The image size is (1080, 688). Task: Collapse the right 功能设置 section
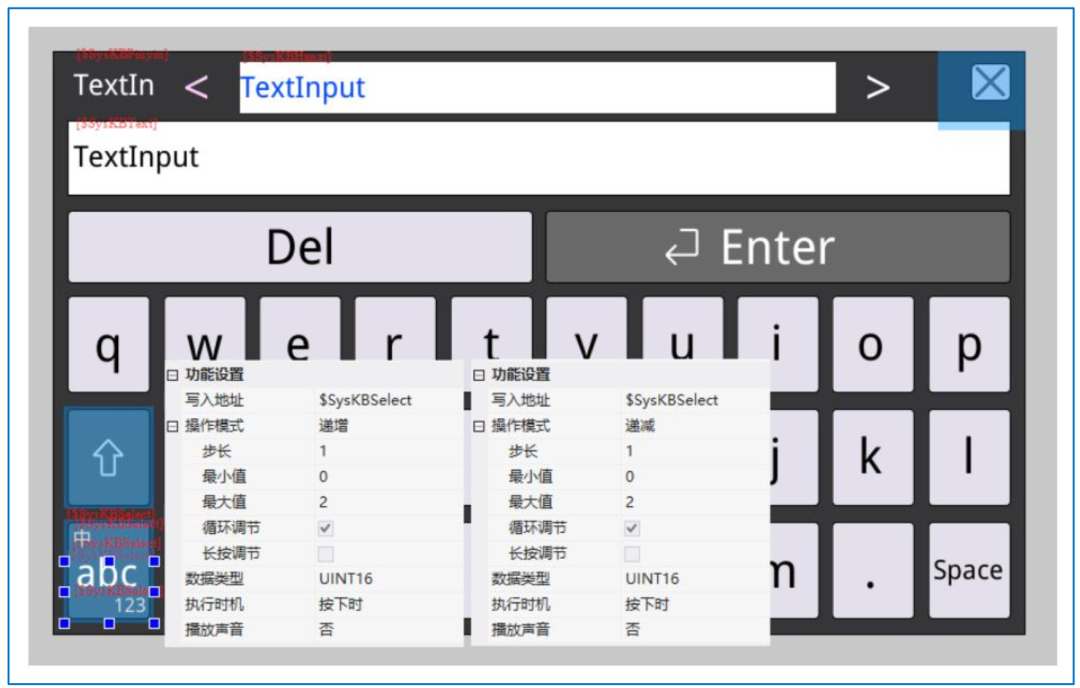point(480,377)
